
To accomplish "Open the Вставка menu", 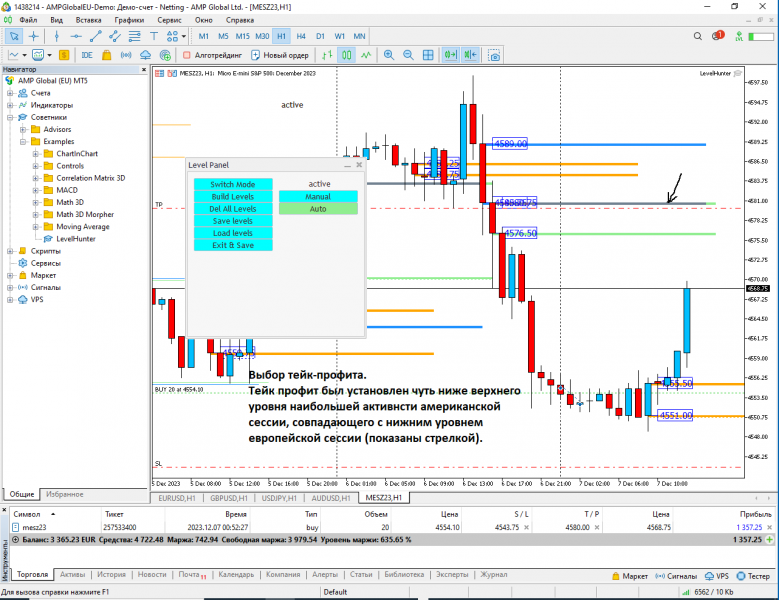I will click(88, 20).
